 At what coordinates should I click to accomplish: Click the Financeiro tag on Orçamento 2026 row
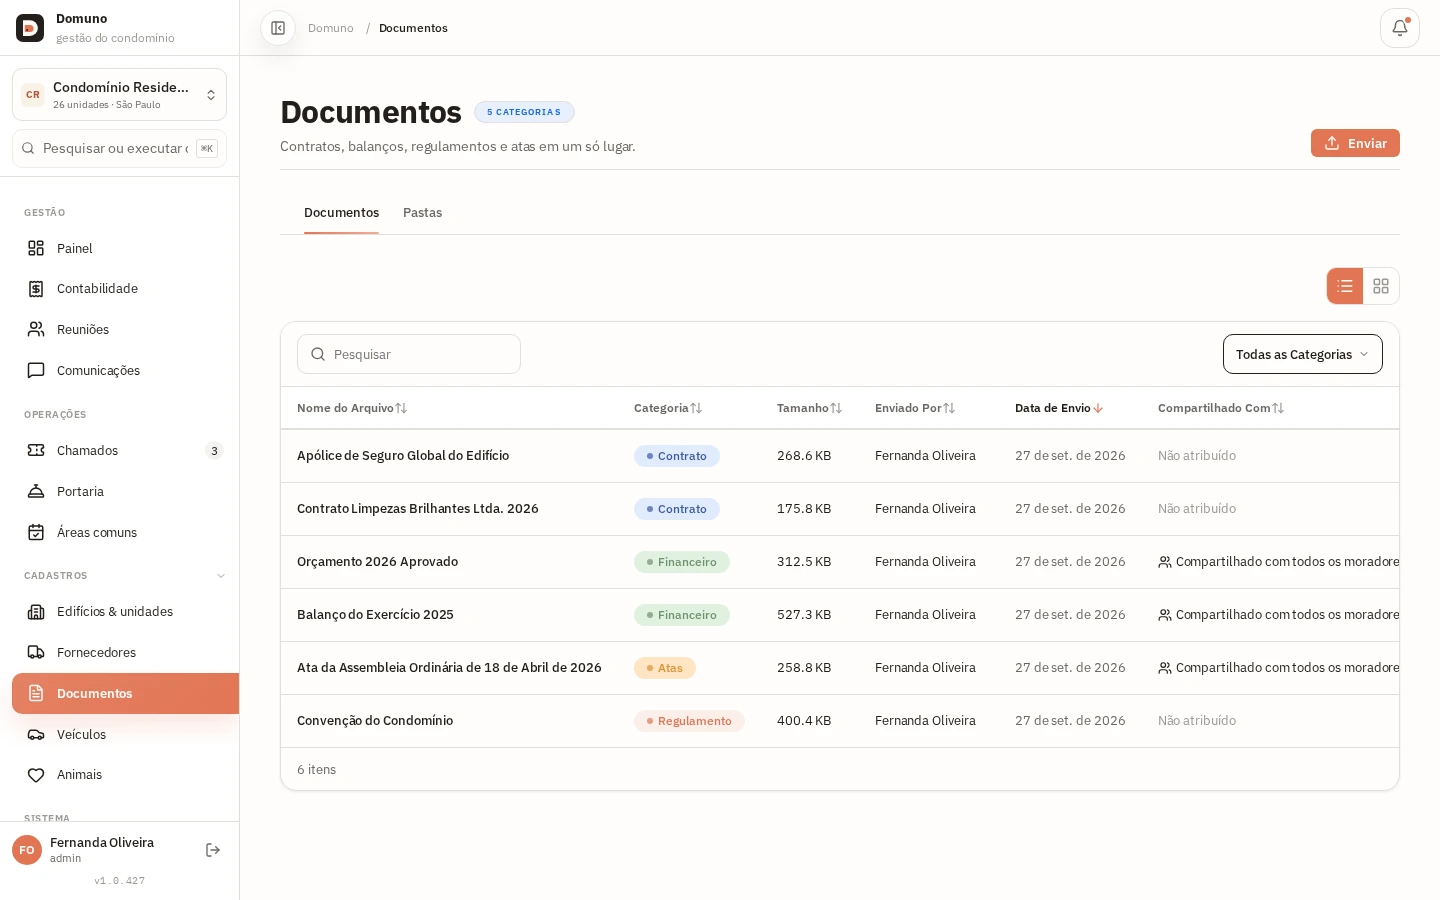(x=682, y=562)
